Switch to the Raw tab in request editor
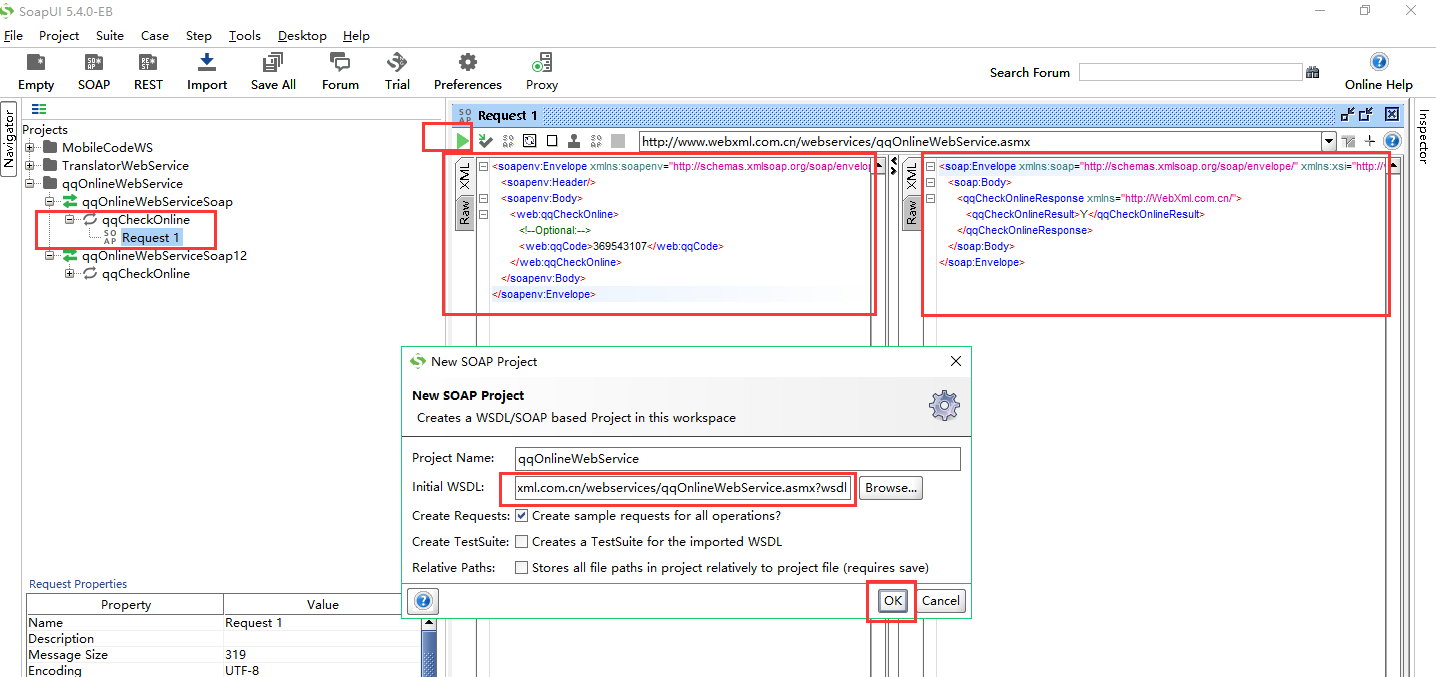The image size is (1436, 677). 464,213
